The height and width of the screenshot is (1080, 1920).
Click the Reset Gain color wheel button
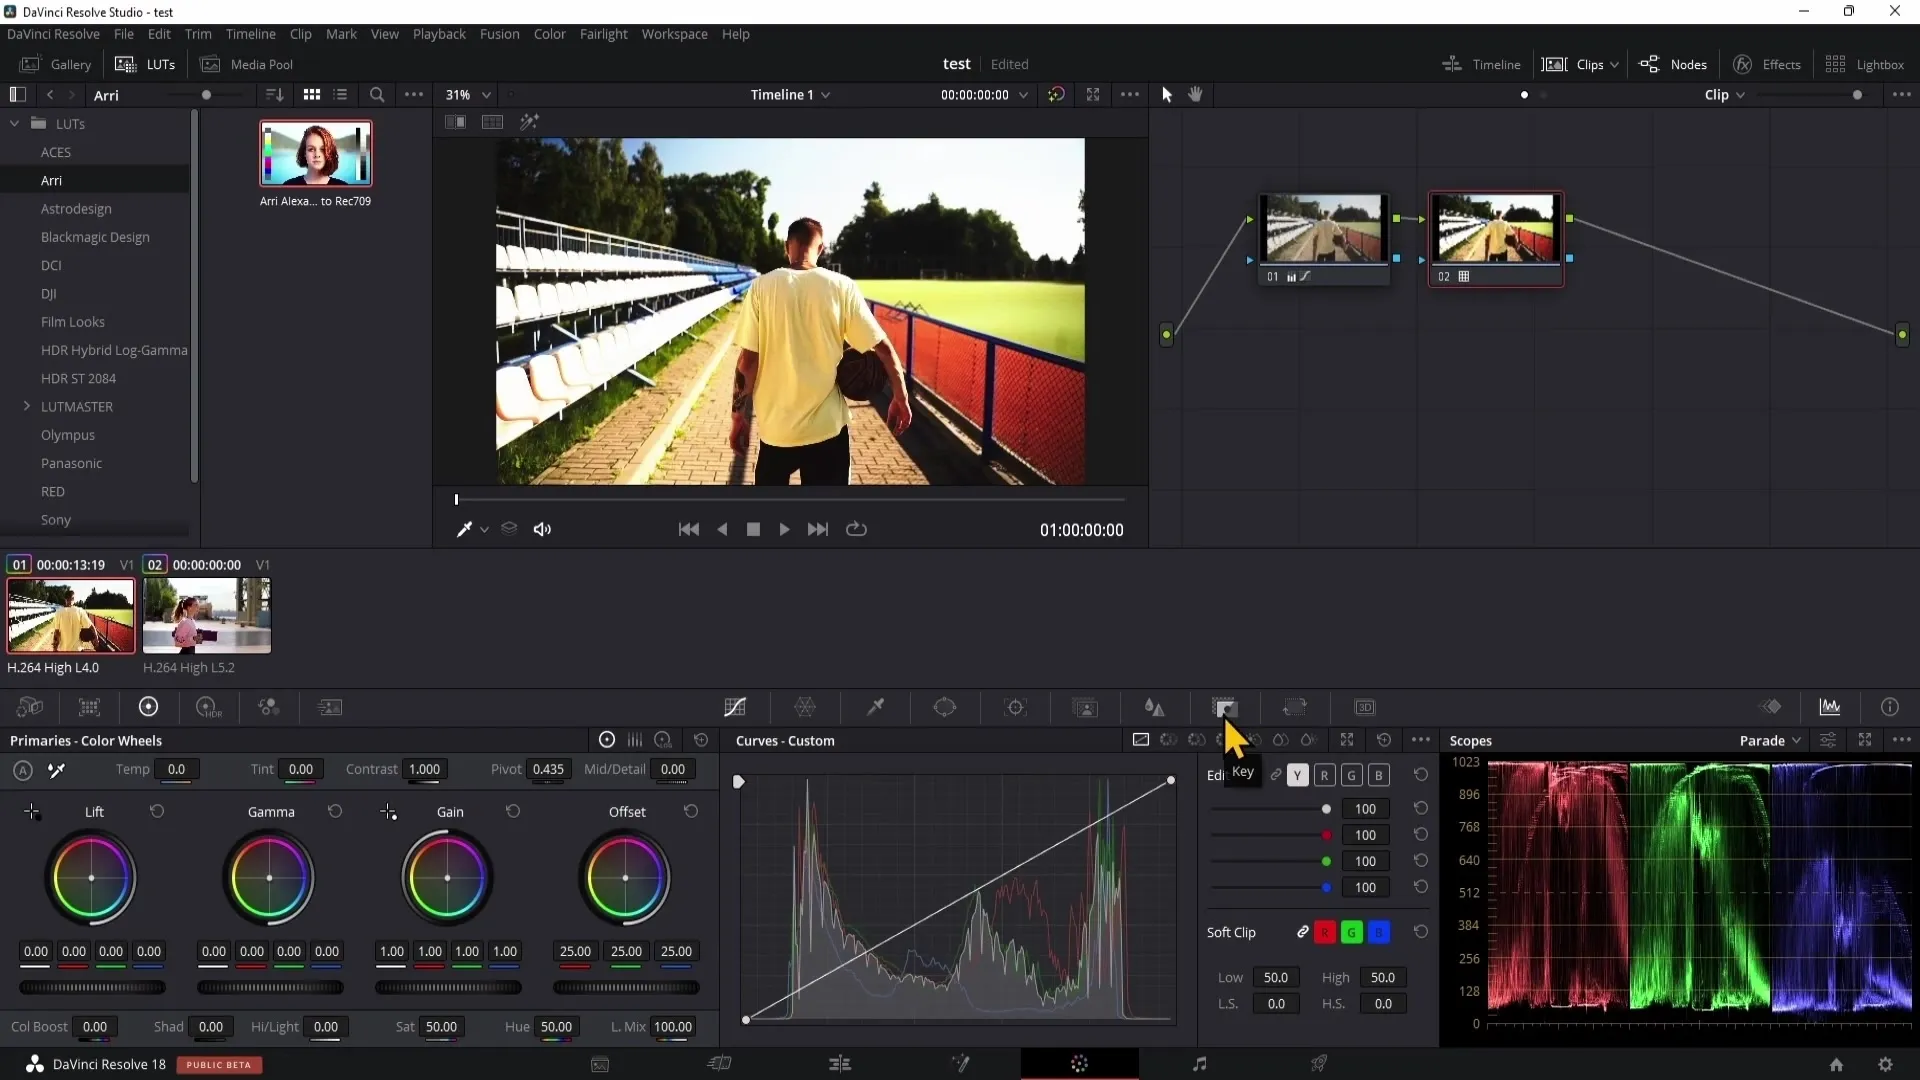(513, 811)
